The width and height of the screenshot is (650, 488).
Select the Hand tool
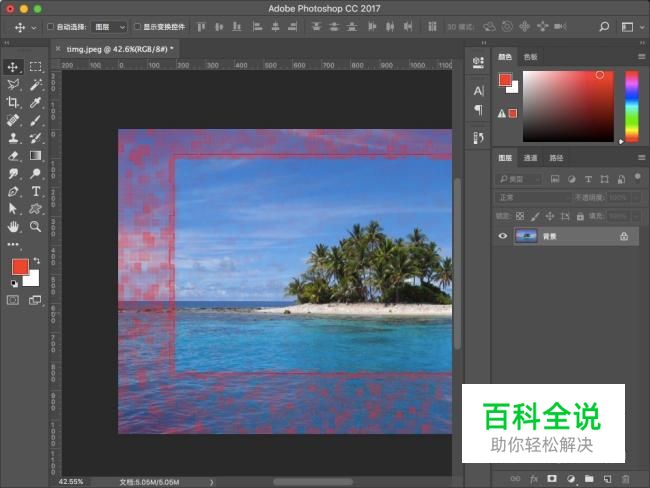tap(13, 227)
